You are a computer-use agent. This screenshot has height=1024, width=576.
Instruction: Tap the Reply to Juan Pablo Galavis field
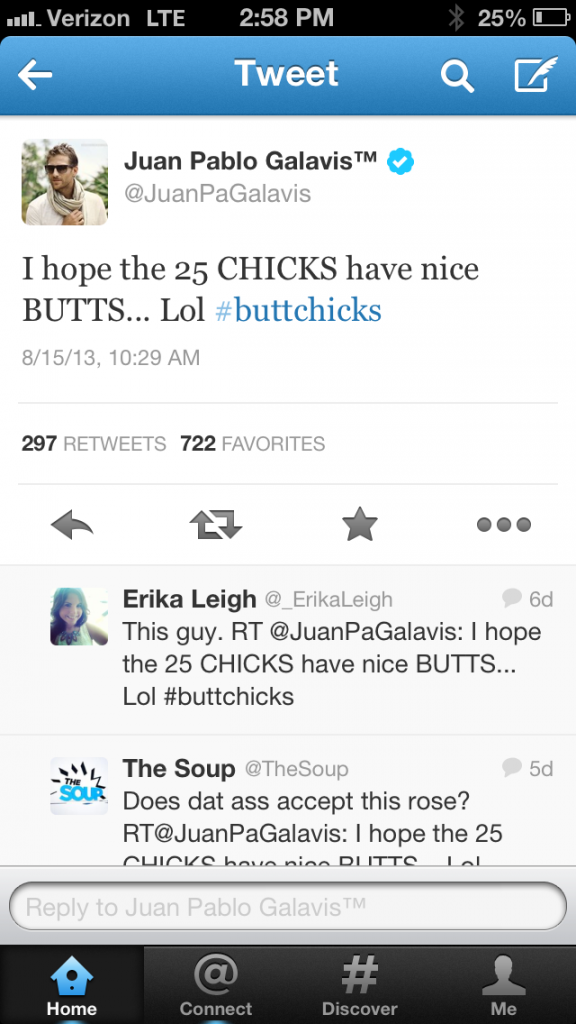coord(288,906)
